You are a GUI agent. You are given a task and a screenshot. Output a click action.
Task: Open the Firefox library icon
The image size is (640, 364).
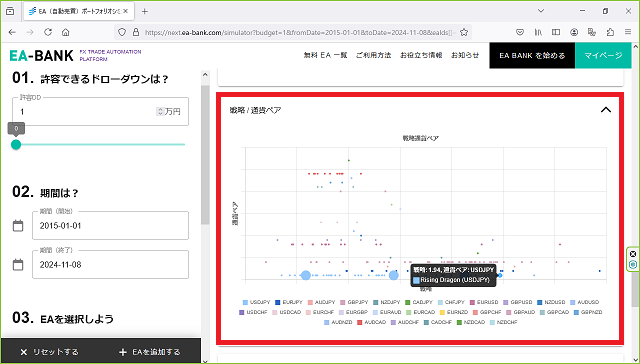coord(538,32)
